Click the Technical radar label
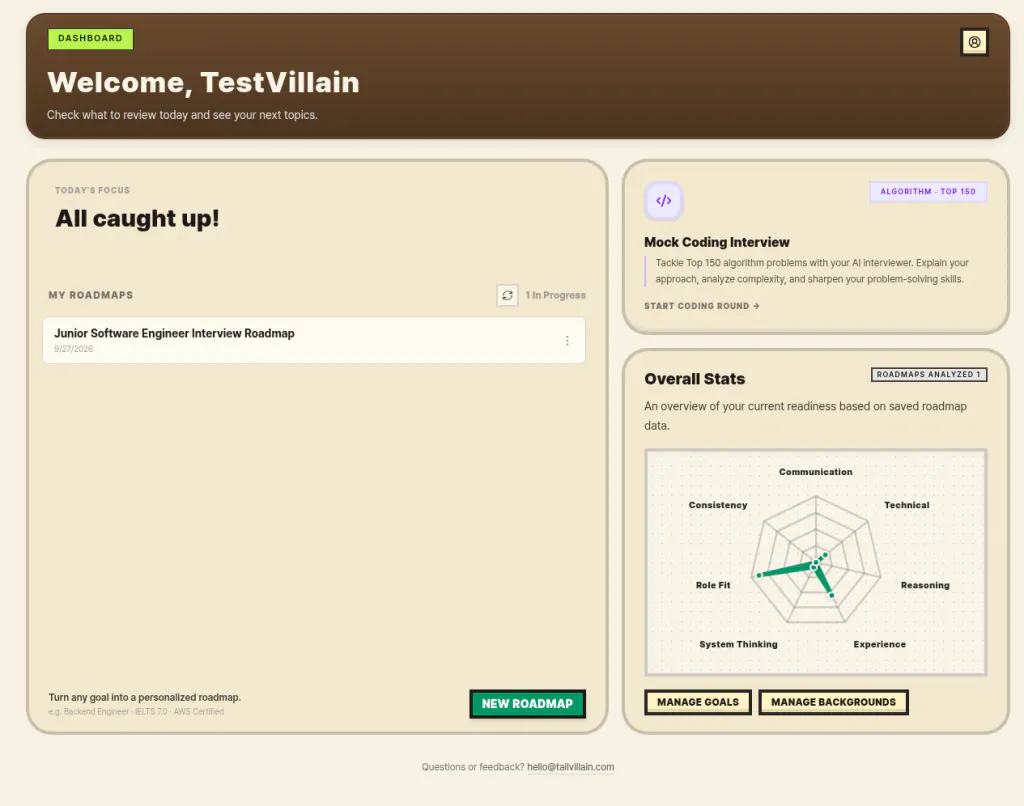1024x806 pixels. pos(906,505)
